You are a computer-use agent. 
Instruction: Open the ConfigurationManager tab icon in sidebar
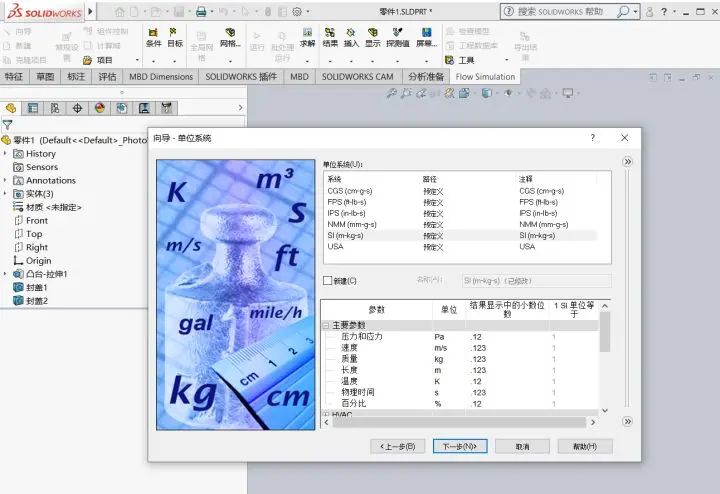click(x=55, y=108)
